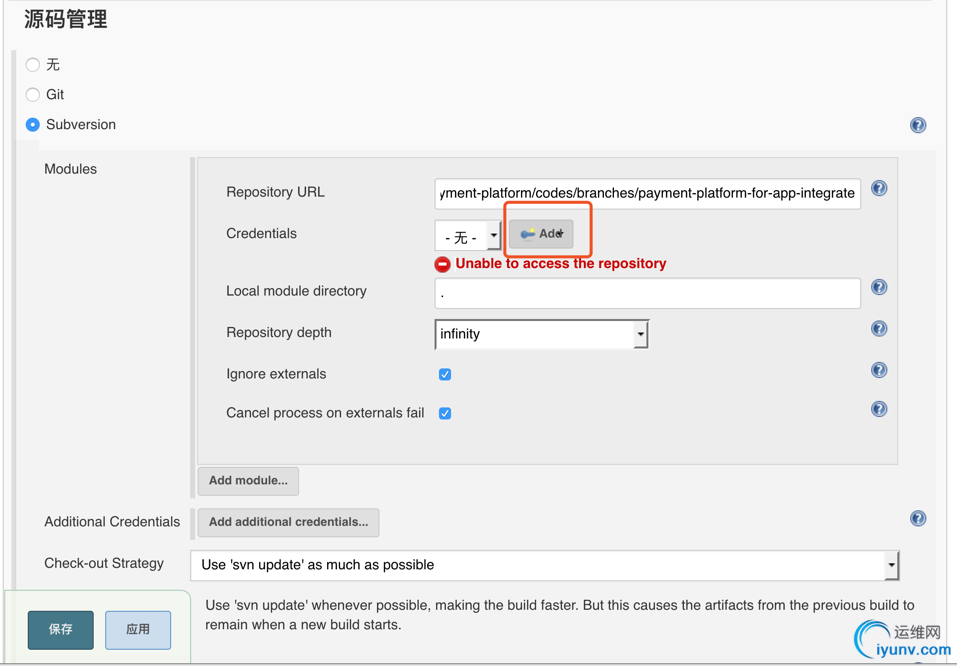Click the 保存 (Save) button

[60, 630]
